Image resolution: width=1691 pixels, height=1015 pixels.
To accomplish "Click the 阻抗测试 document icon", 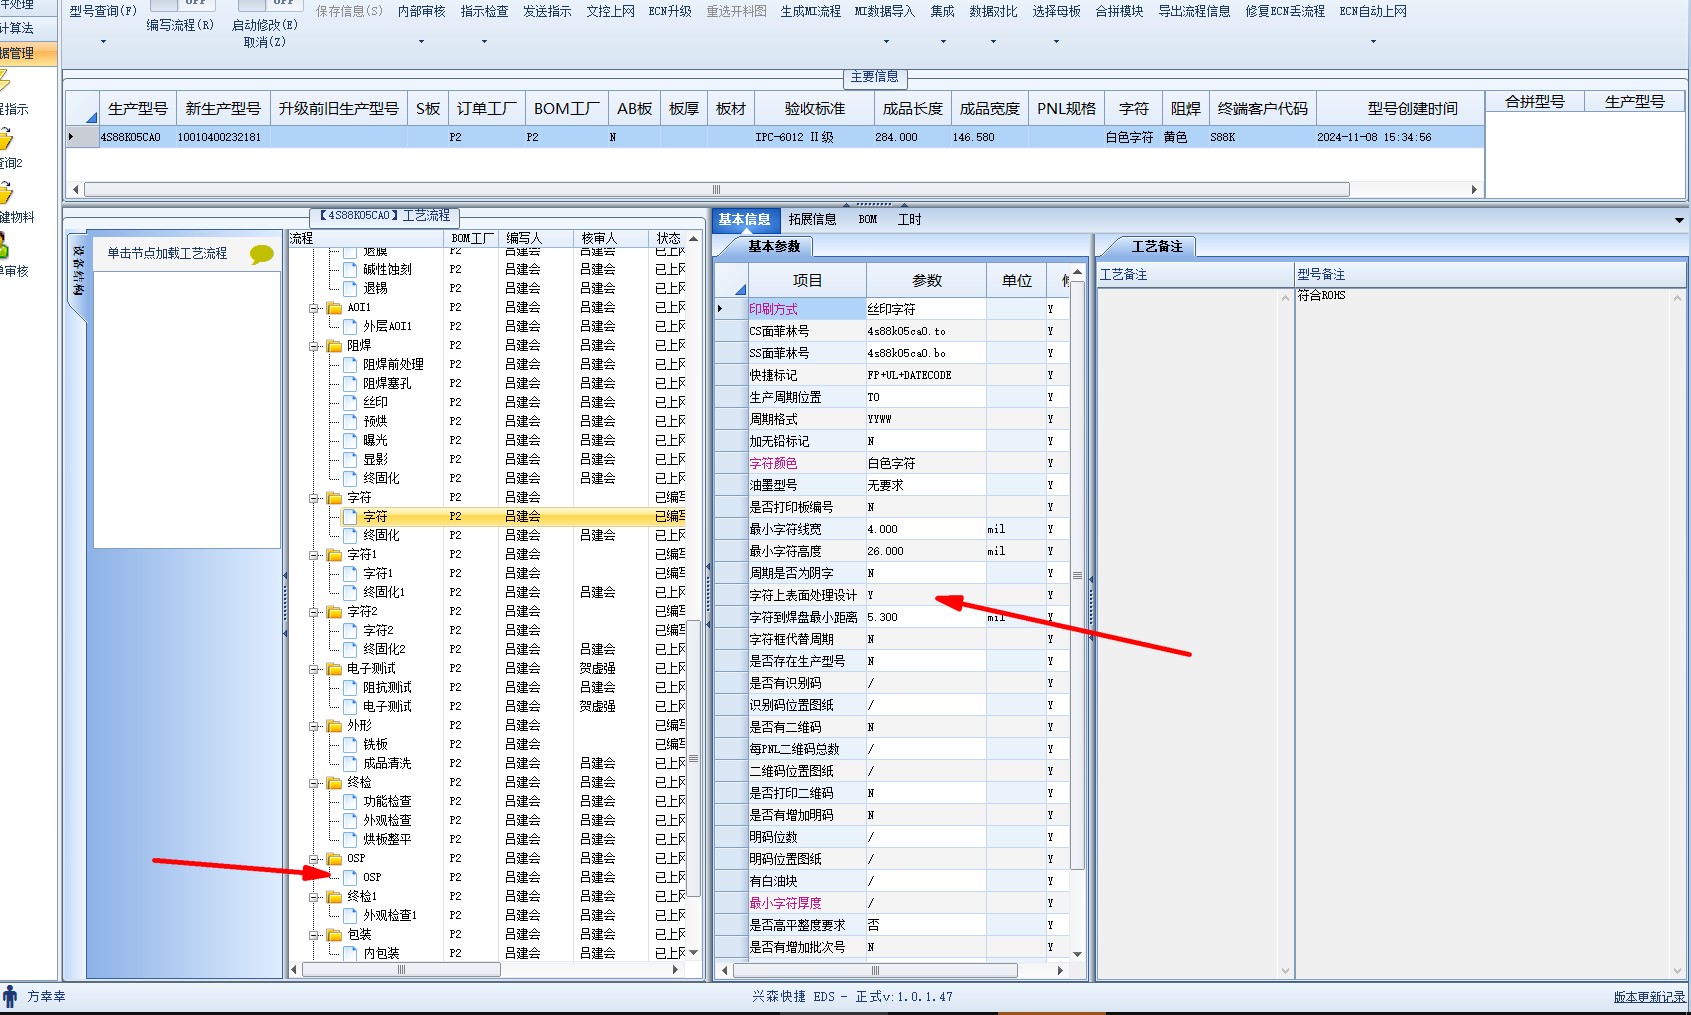I will click(x=350, y=688).
